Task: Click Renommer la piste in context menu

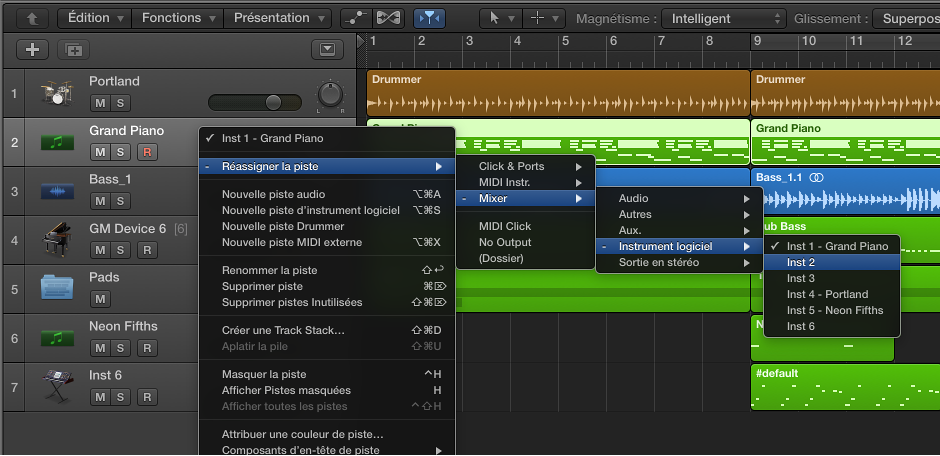Action: pyautogui.click(x=269, y=270)
